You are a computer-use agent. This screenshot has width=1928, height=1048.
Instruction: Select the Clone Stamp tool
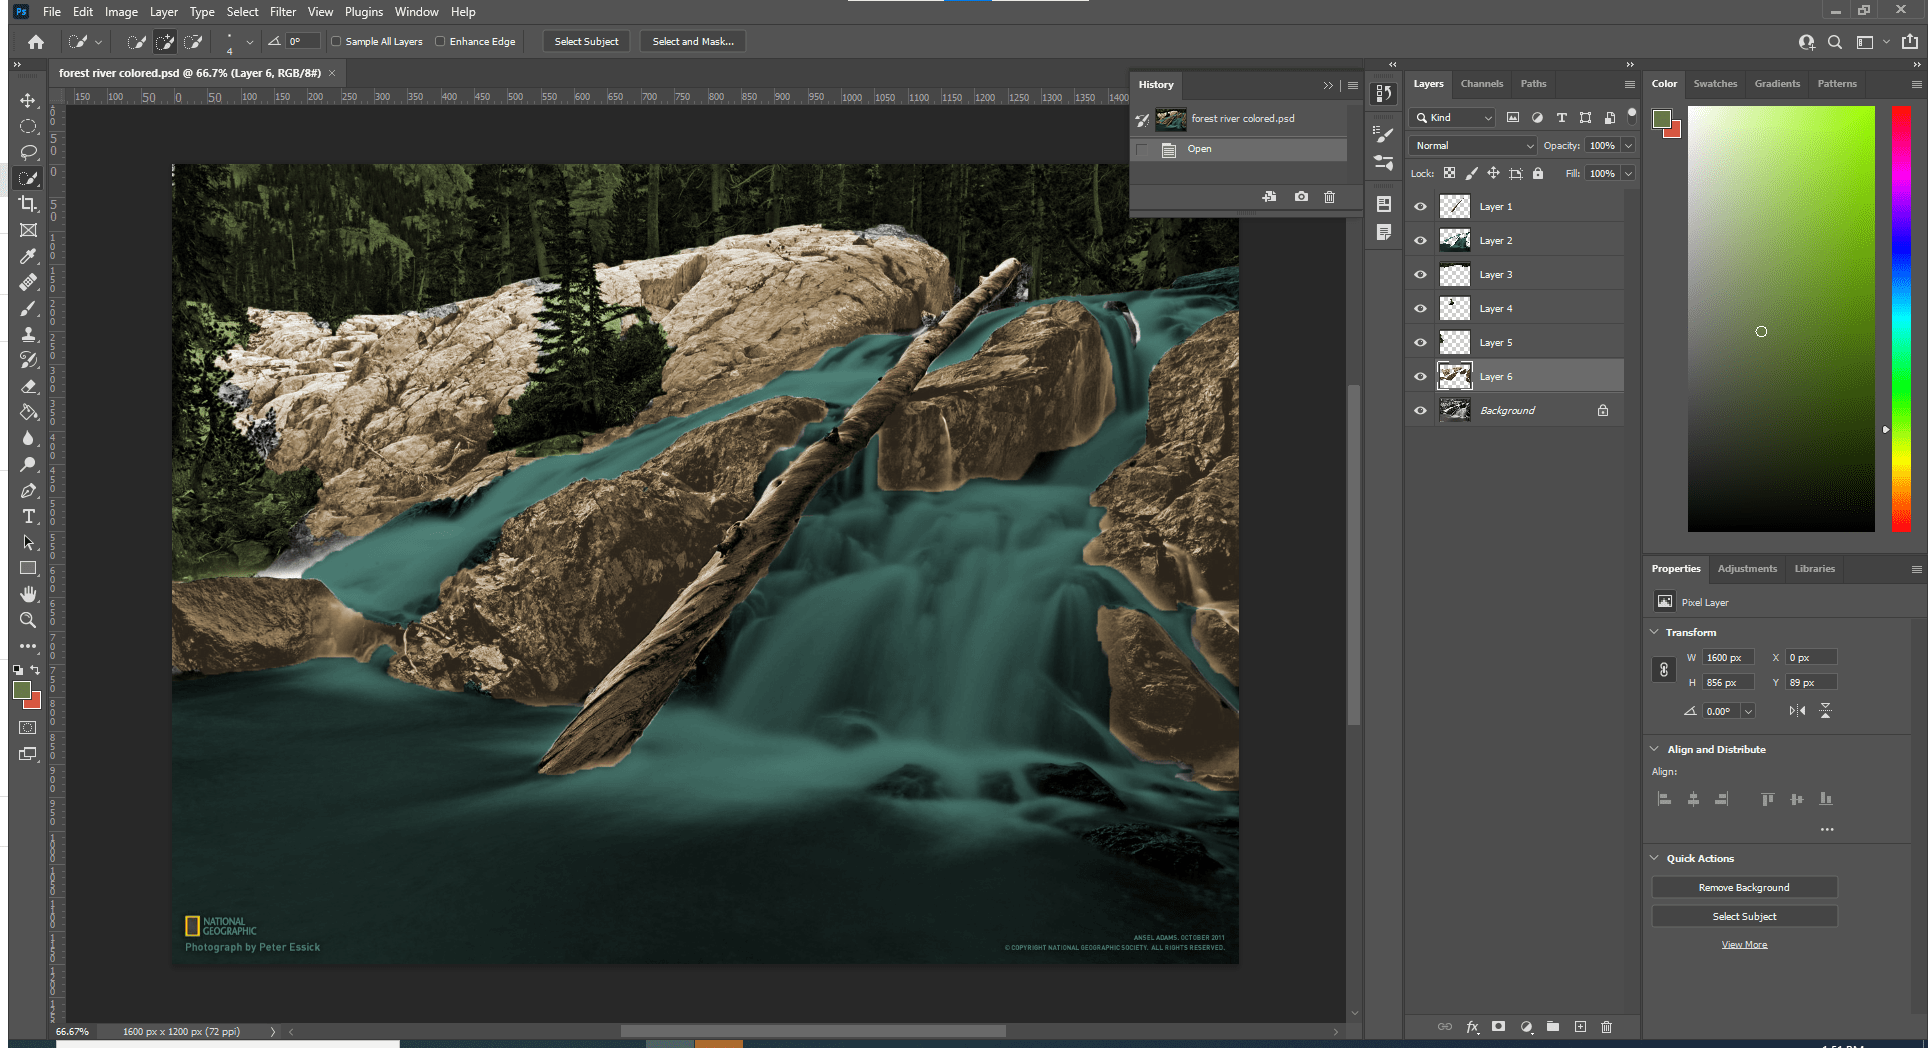point(28,334)
